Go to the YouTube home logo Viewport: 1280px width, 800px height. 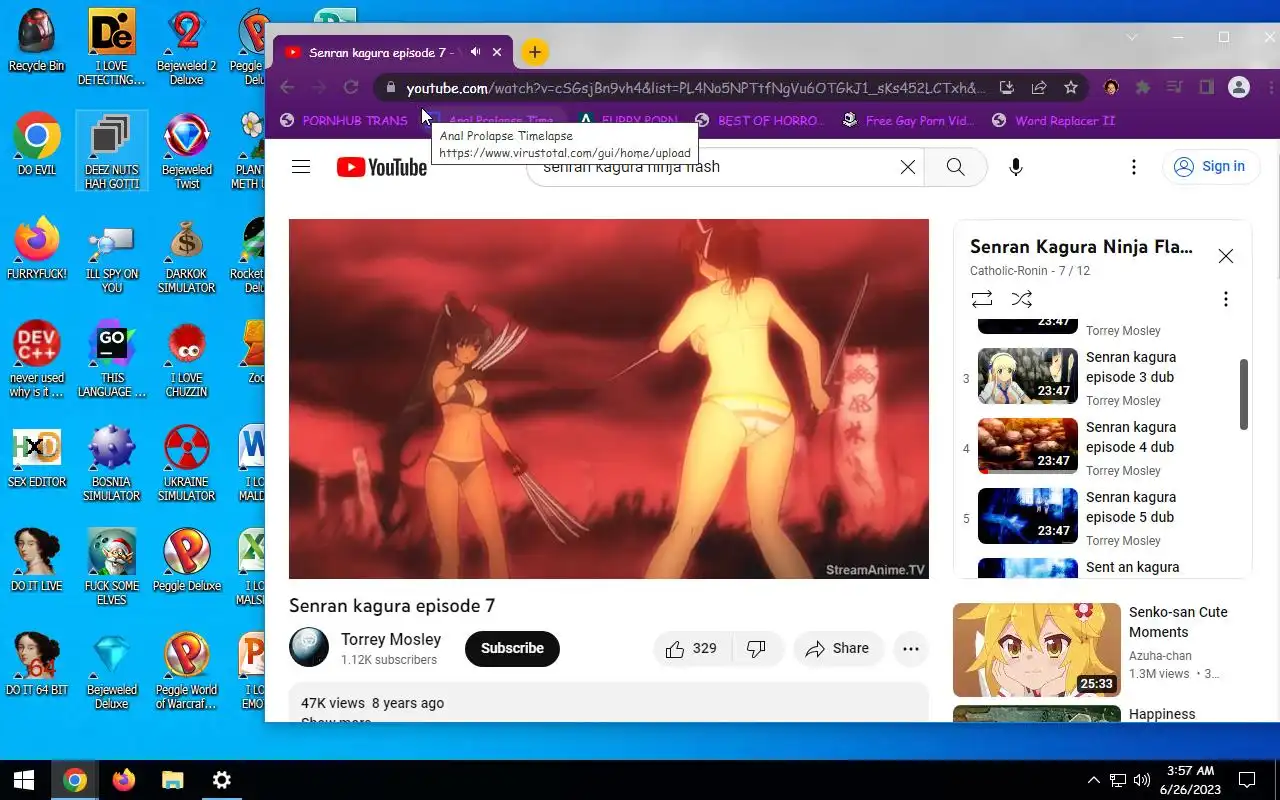click(381, 167)
